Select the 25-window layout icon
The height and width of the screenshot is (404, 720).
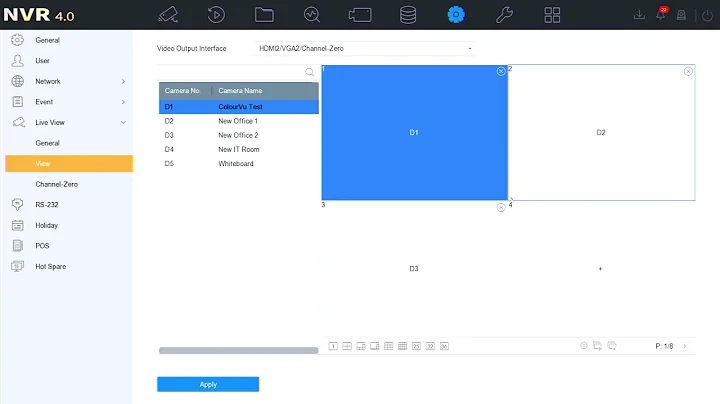(x=416, y=346)
